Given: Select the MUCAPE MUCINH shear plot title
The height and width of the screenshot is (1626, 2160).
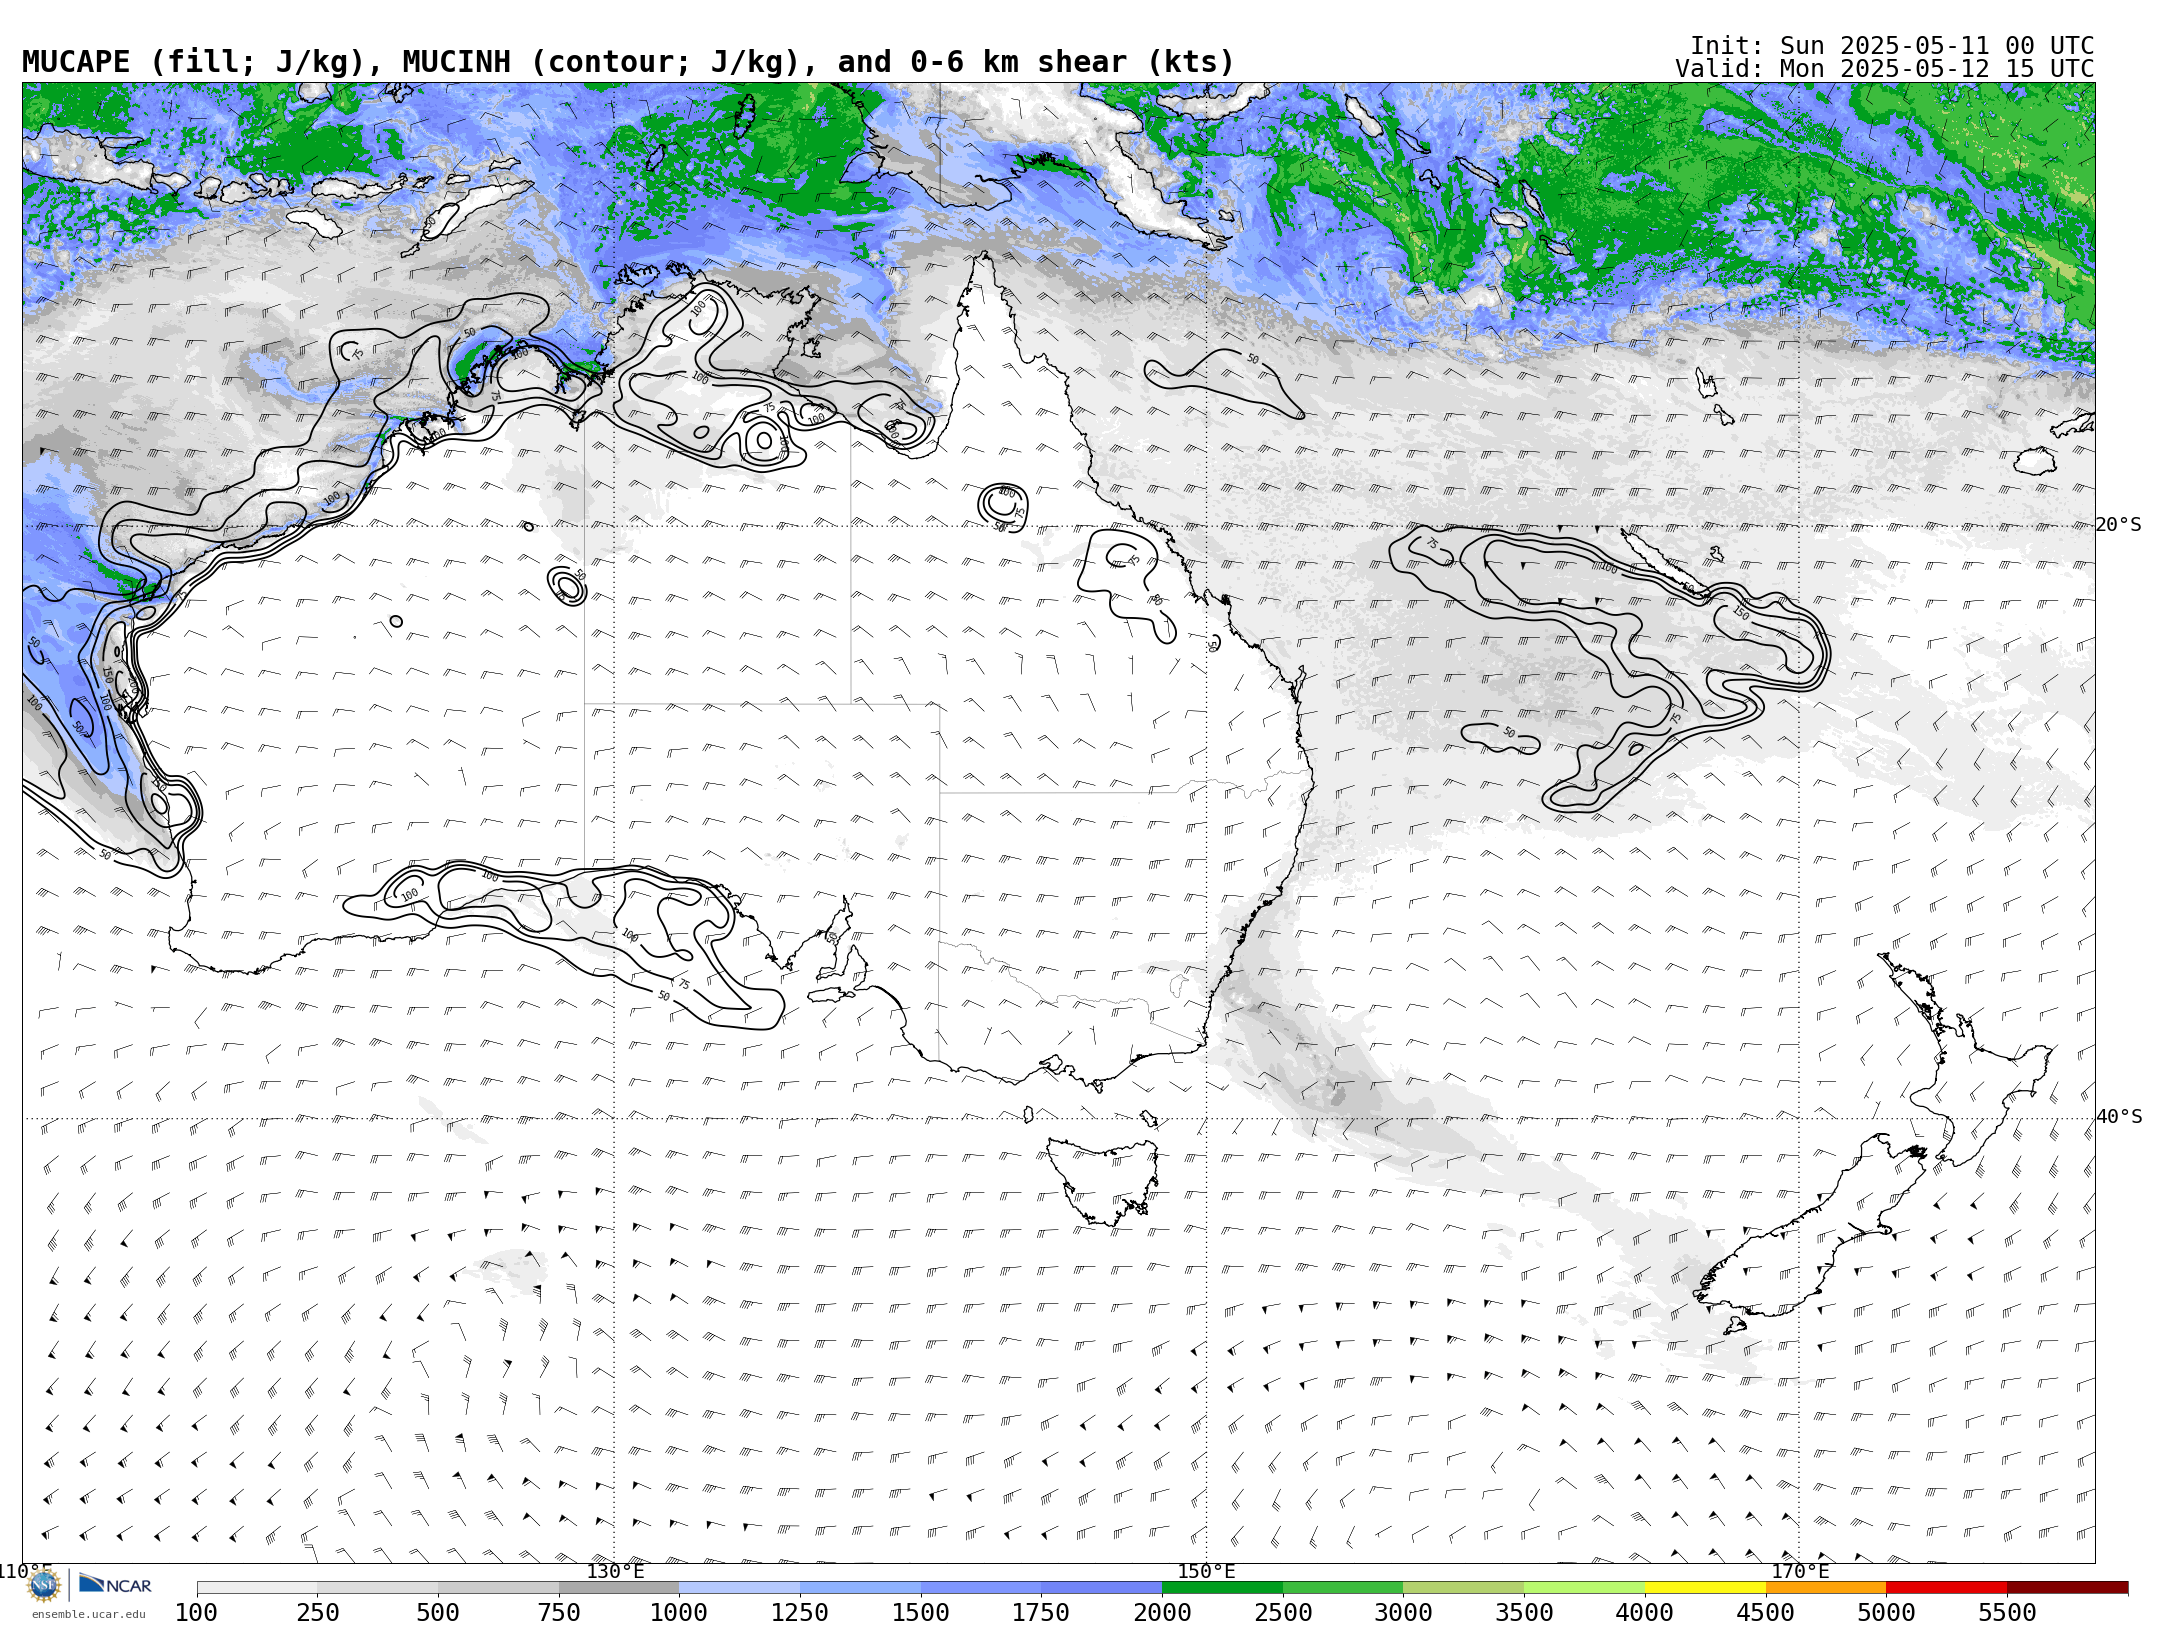Looking at the screenshot, I should tap(628, 62).
